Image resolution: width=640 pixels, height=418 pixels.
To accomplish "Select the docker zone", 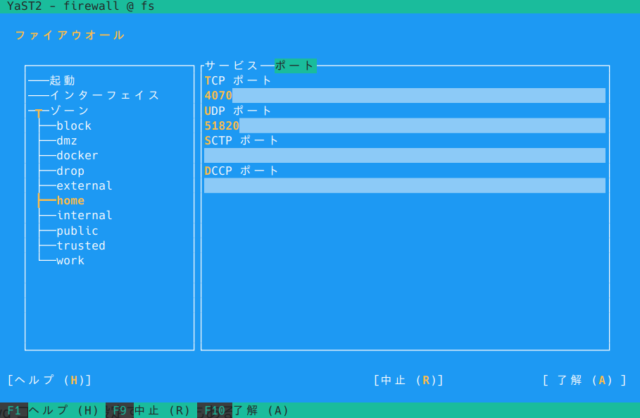I will tap(77, 156).
